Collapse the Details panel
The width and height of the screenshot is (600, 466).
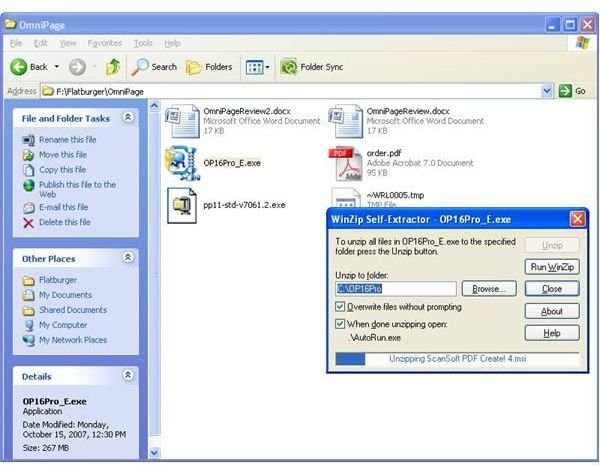128,375
